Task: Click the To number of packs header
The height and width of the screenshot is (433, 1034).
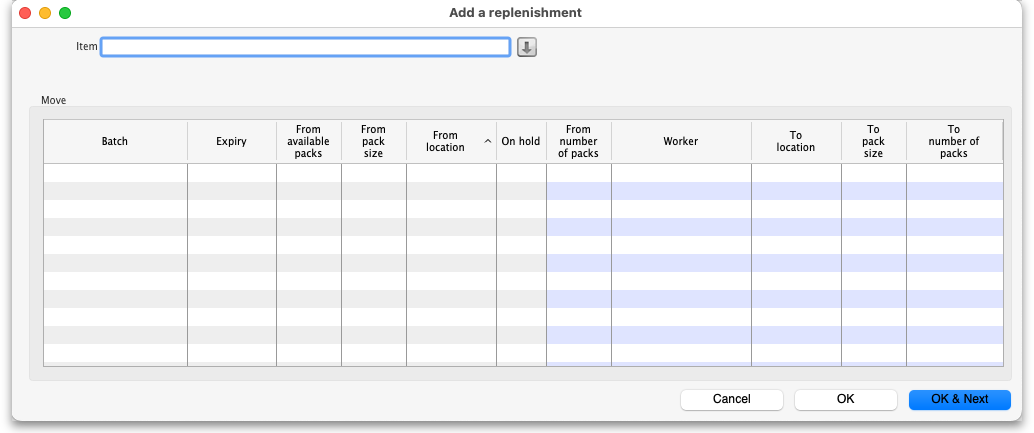Action: pos(953,142)
